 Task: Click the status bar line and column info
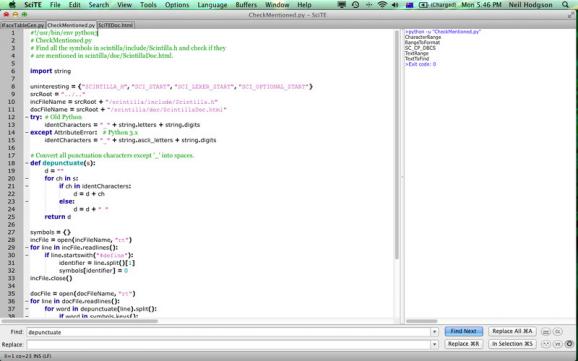pyautogui.click(x=28, y=356)
